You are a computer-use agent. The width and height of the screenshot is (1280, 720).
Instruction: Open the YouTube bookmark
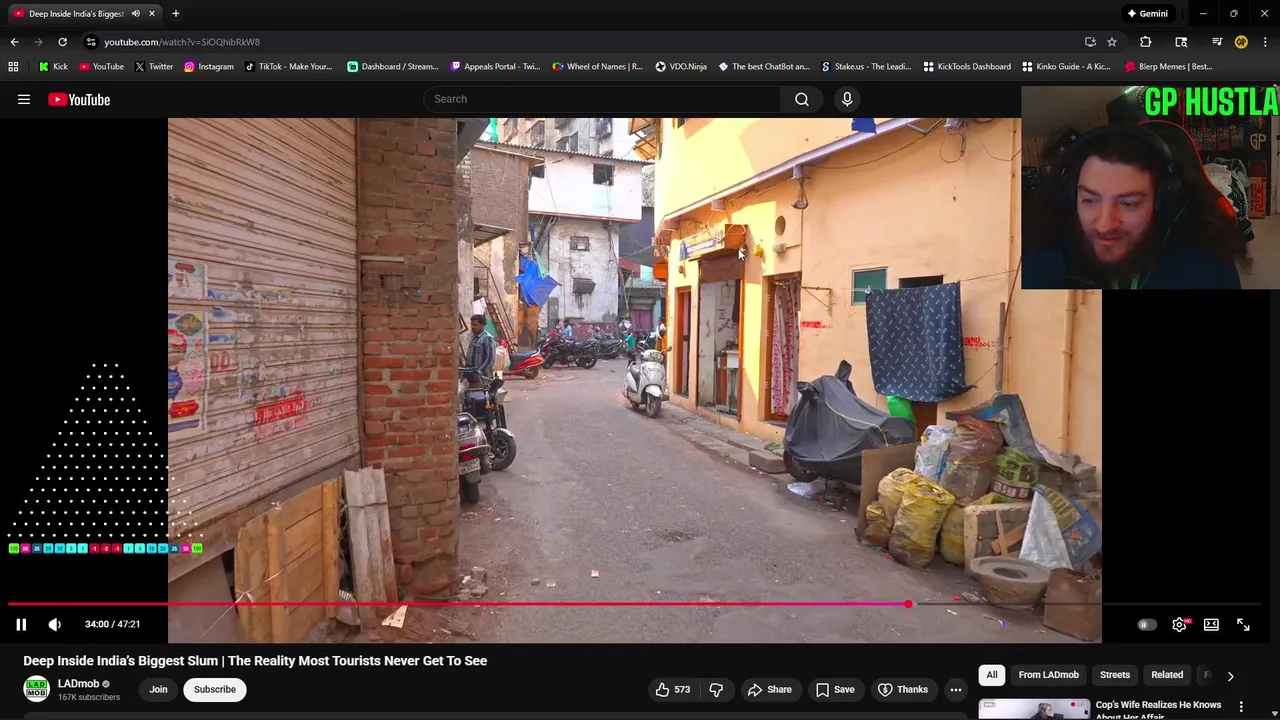point(101,67)
